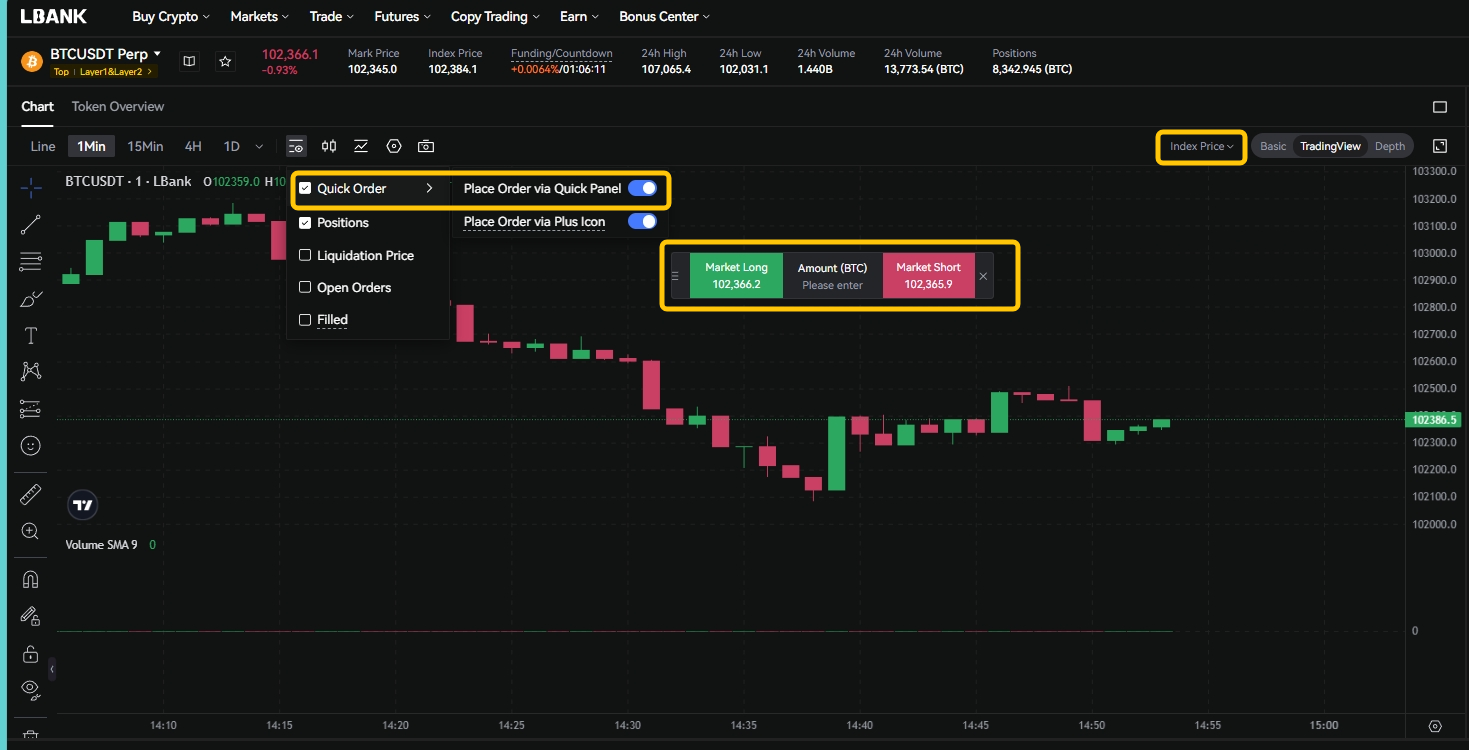Switch chart view to Depth
1469x750 pixels.
[1389, 146]
